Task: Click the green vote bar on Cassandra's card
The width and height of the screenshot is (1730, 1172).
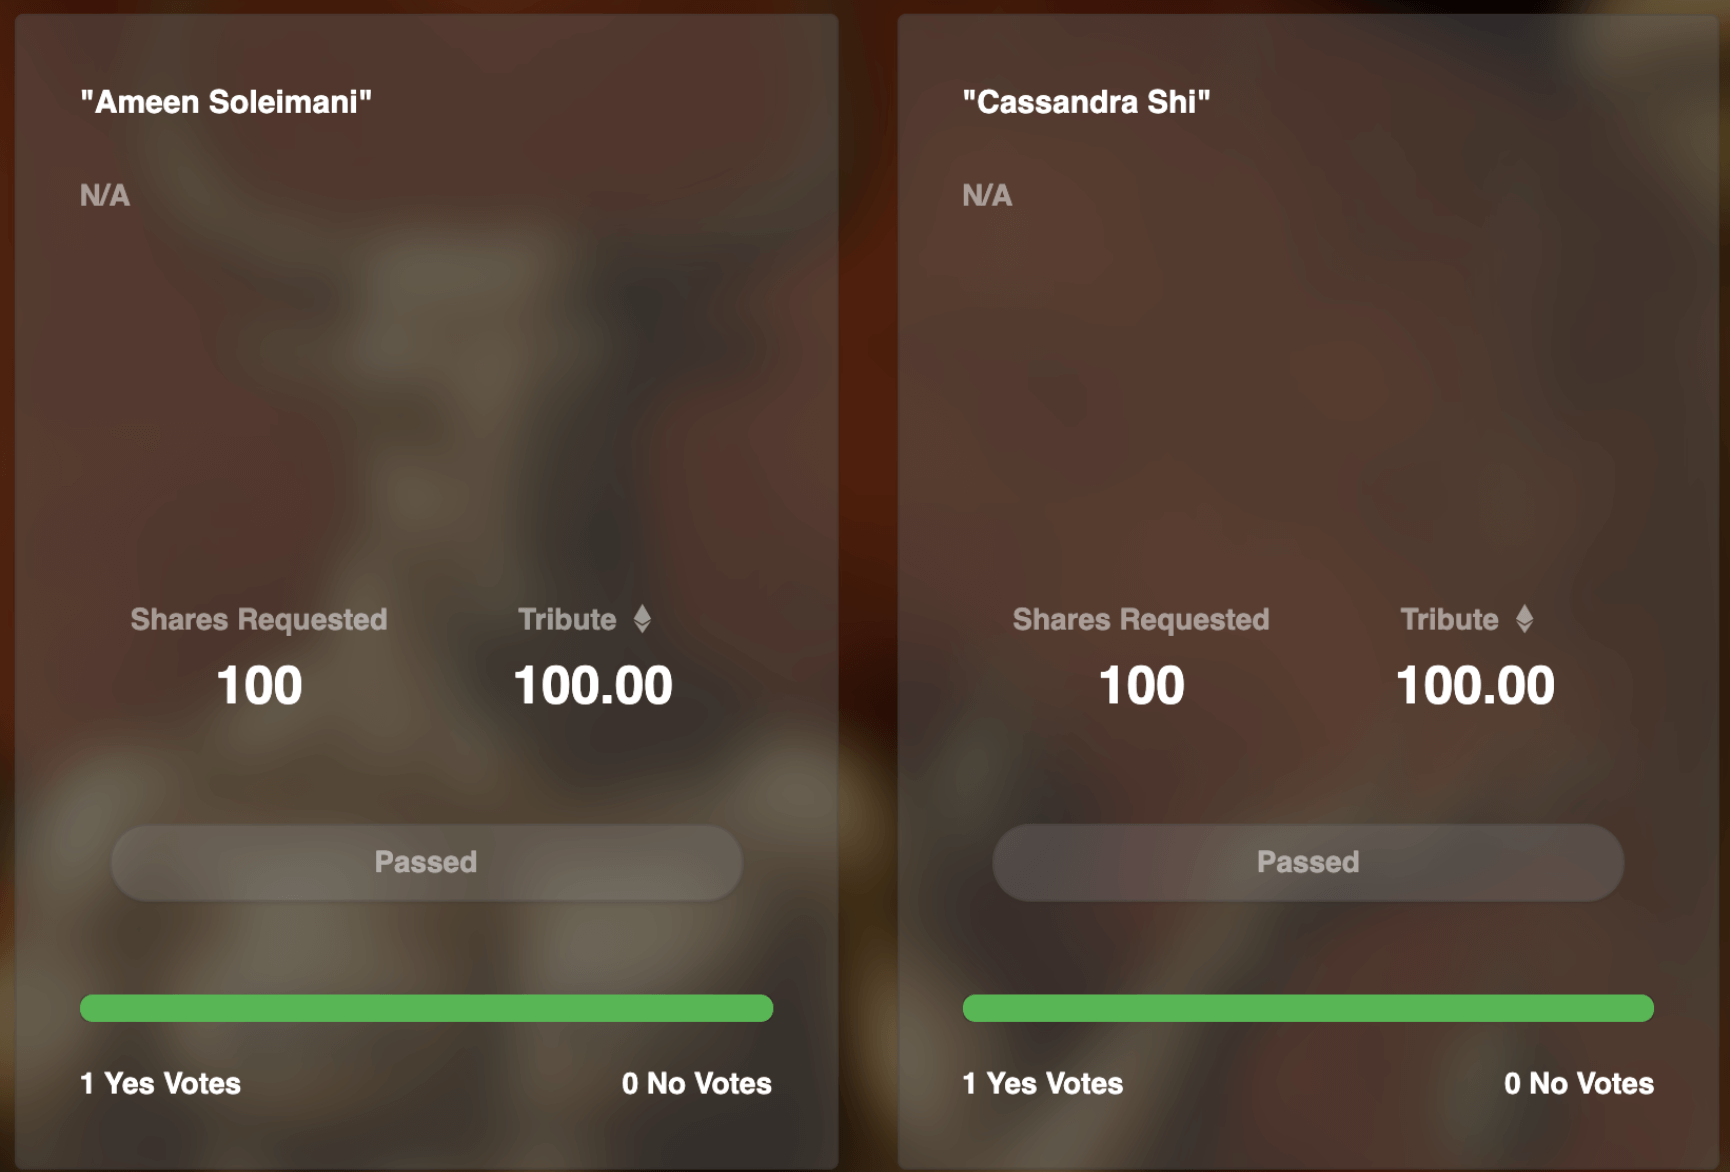Action: point(1308,1008)
